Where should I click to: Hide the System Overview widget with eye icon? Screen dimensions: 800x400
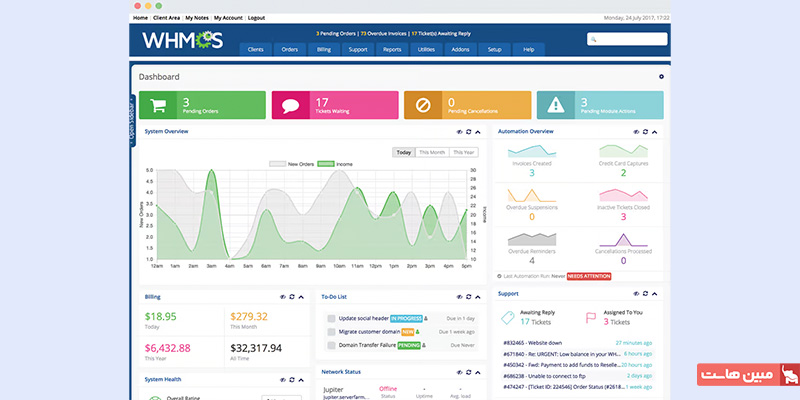pos(459,132)
